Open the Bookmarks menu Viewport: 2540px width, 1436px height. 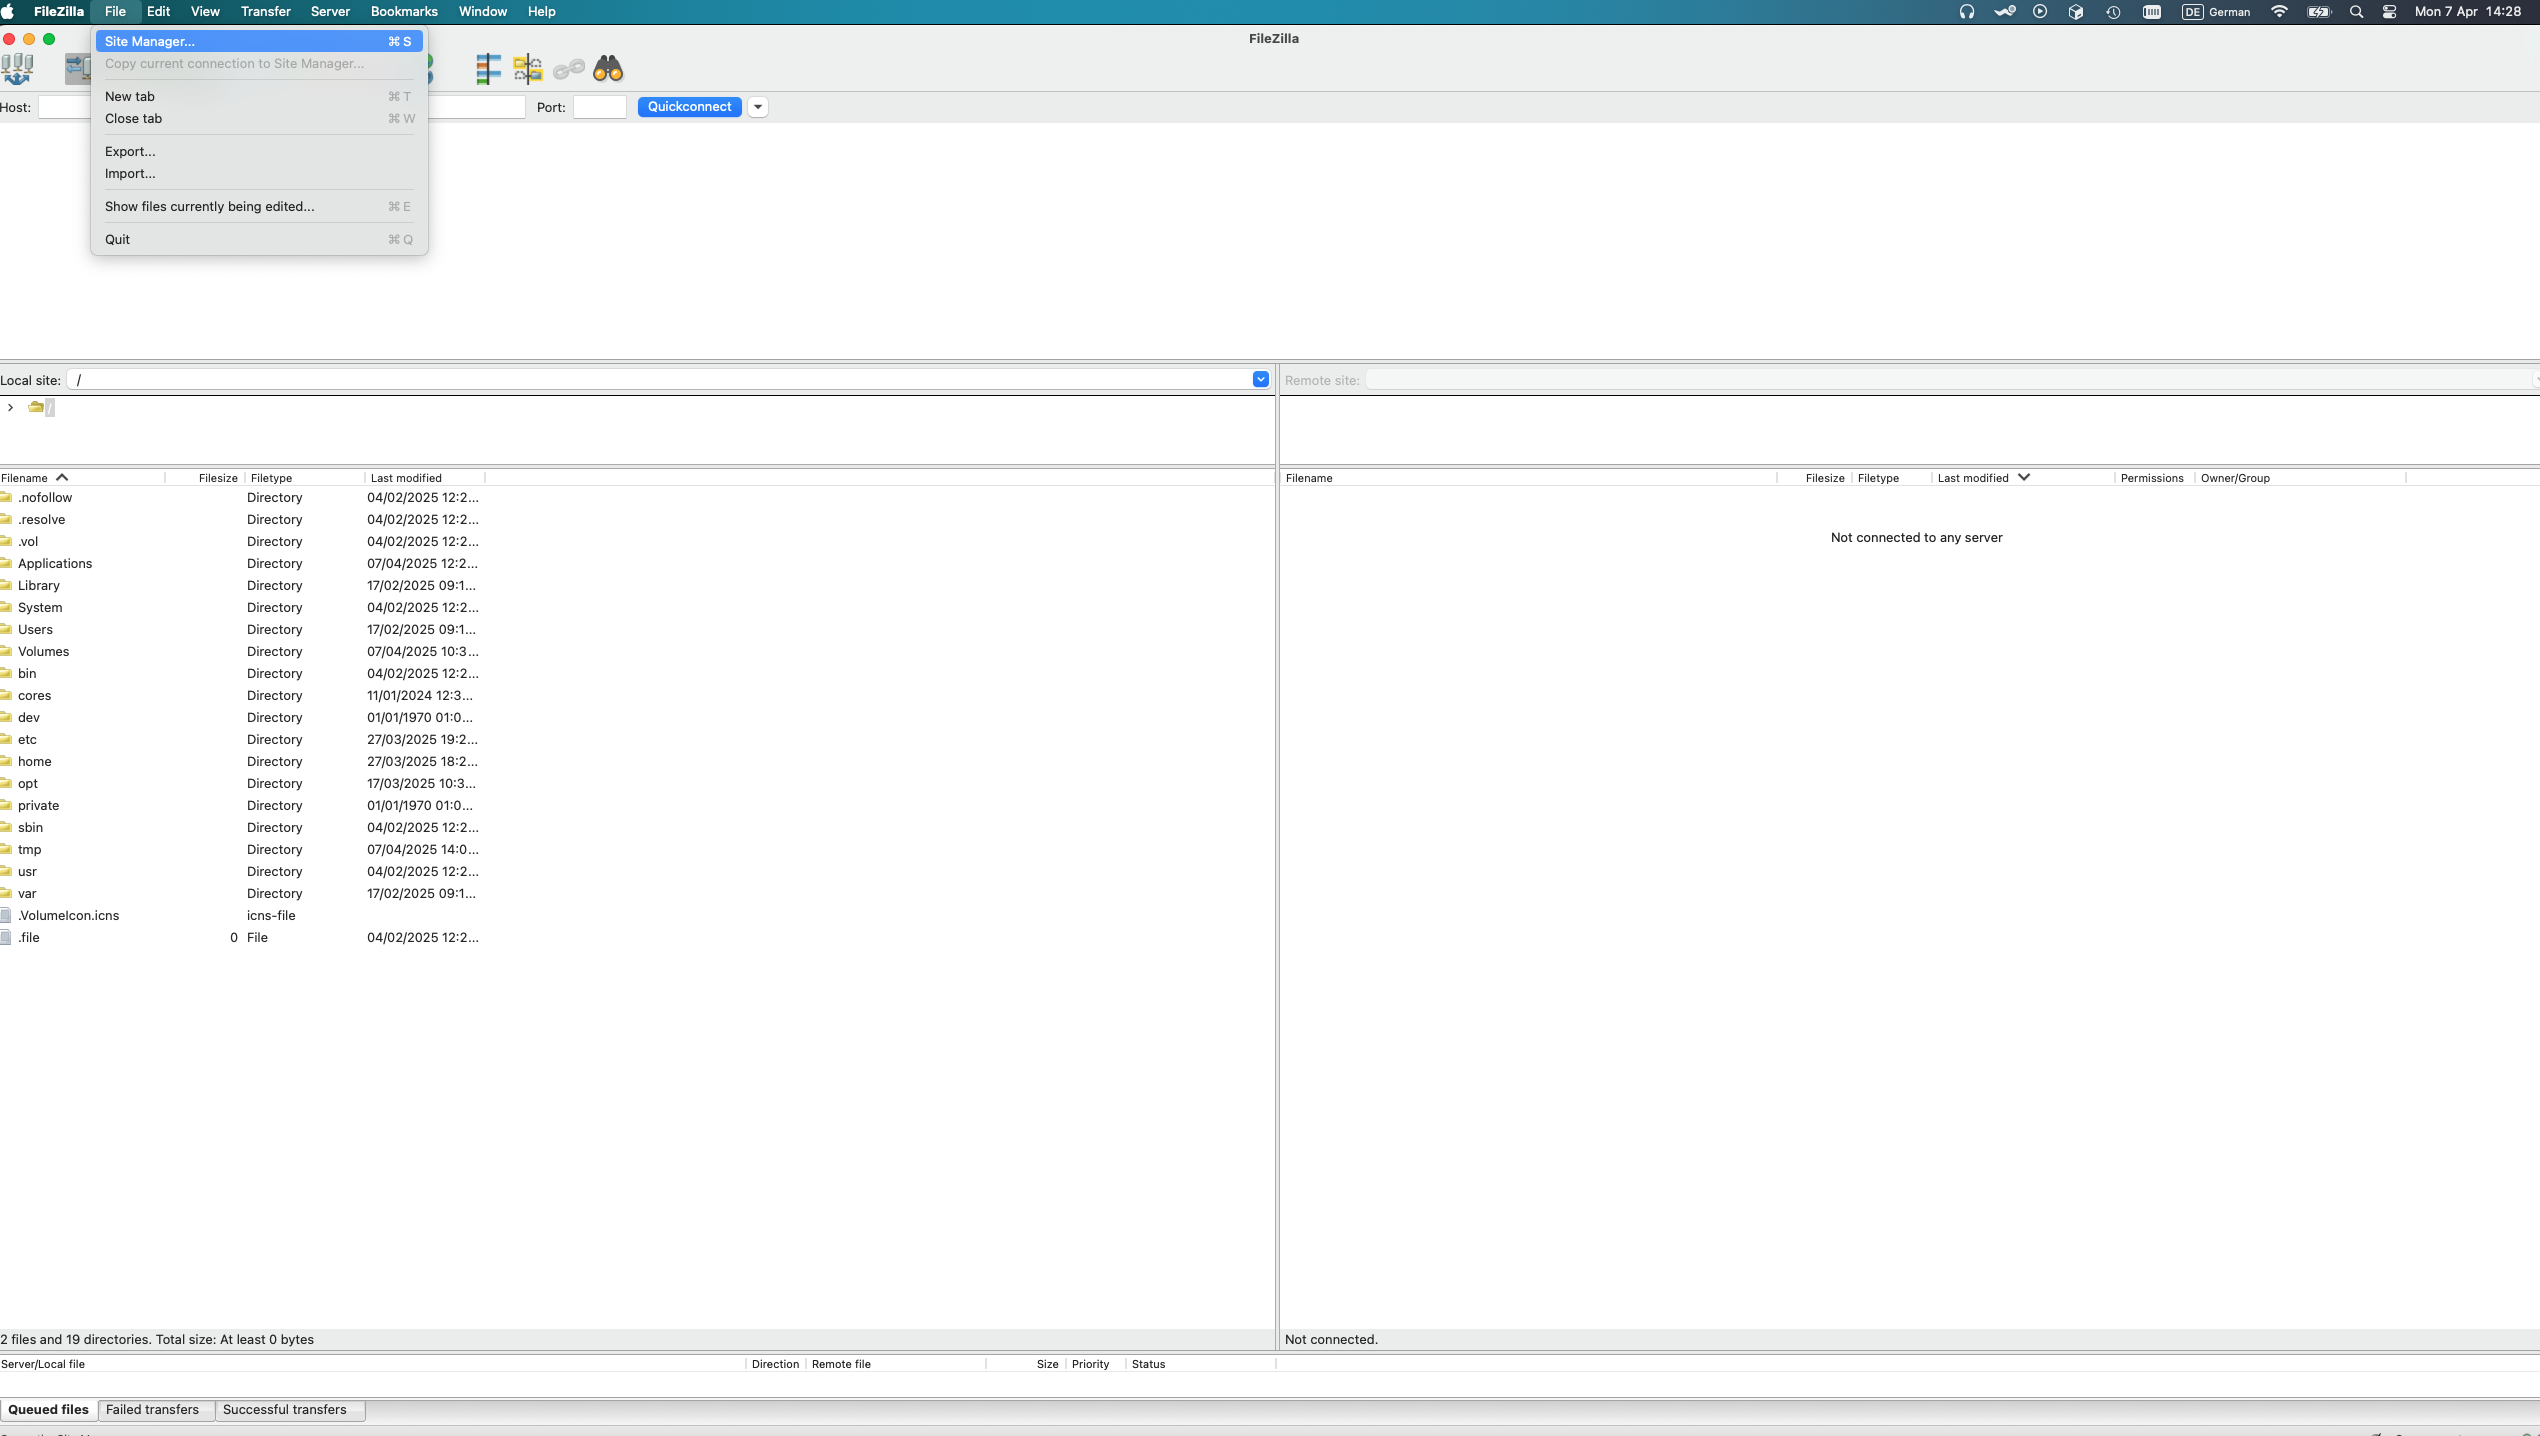point(403,12)
